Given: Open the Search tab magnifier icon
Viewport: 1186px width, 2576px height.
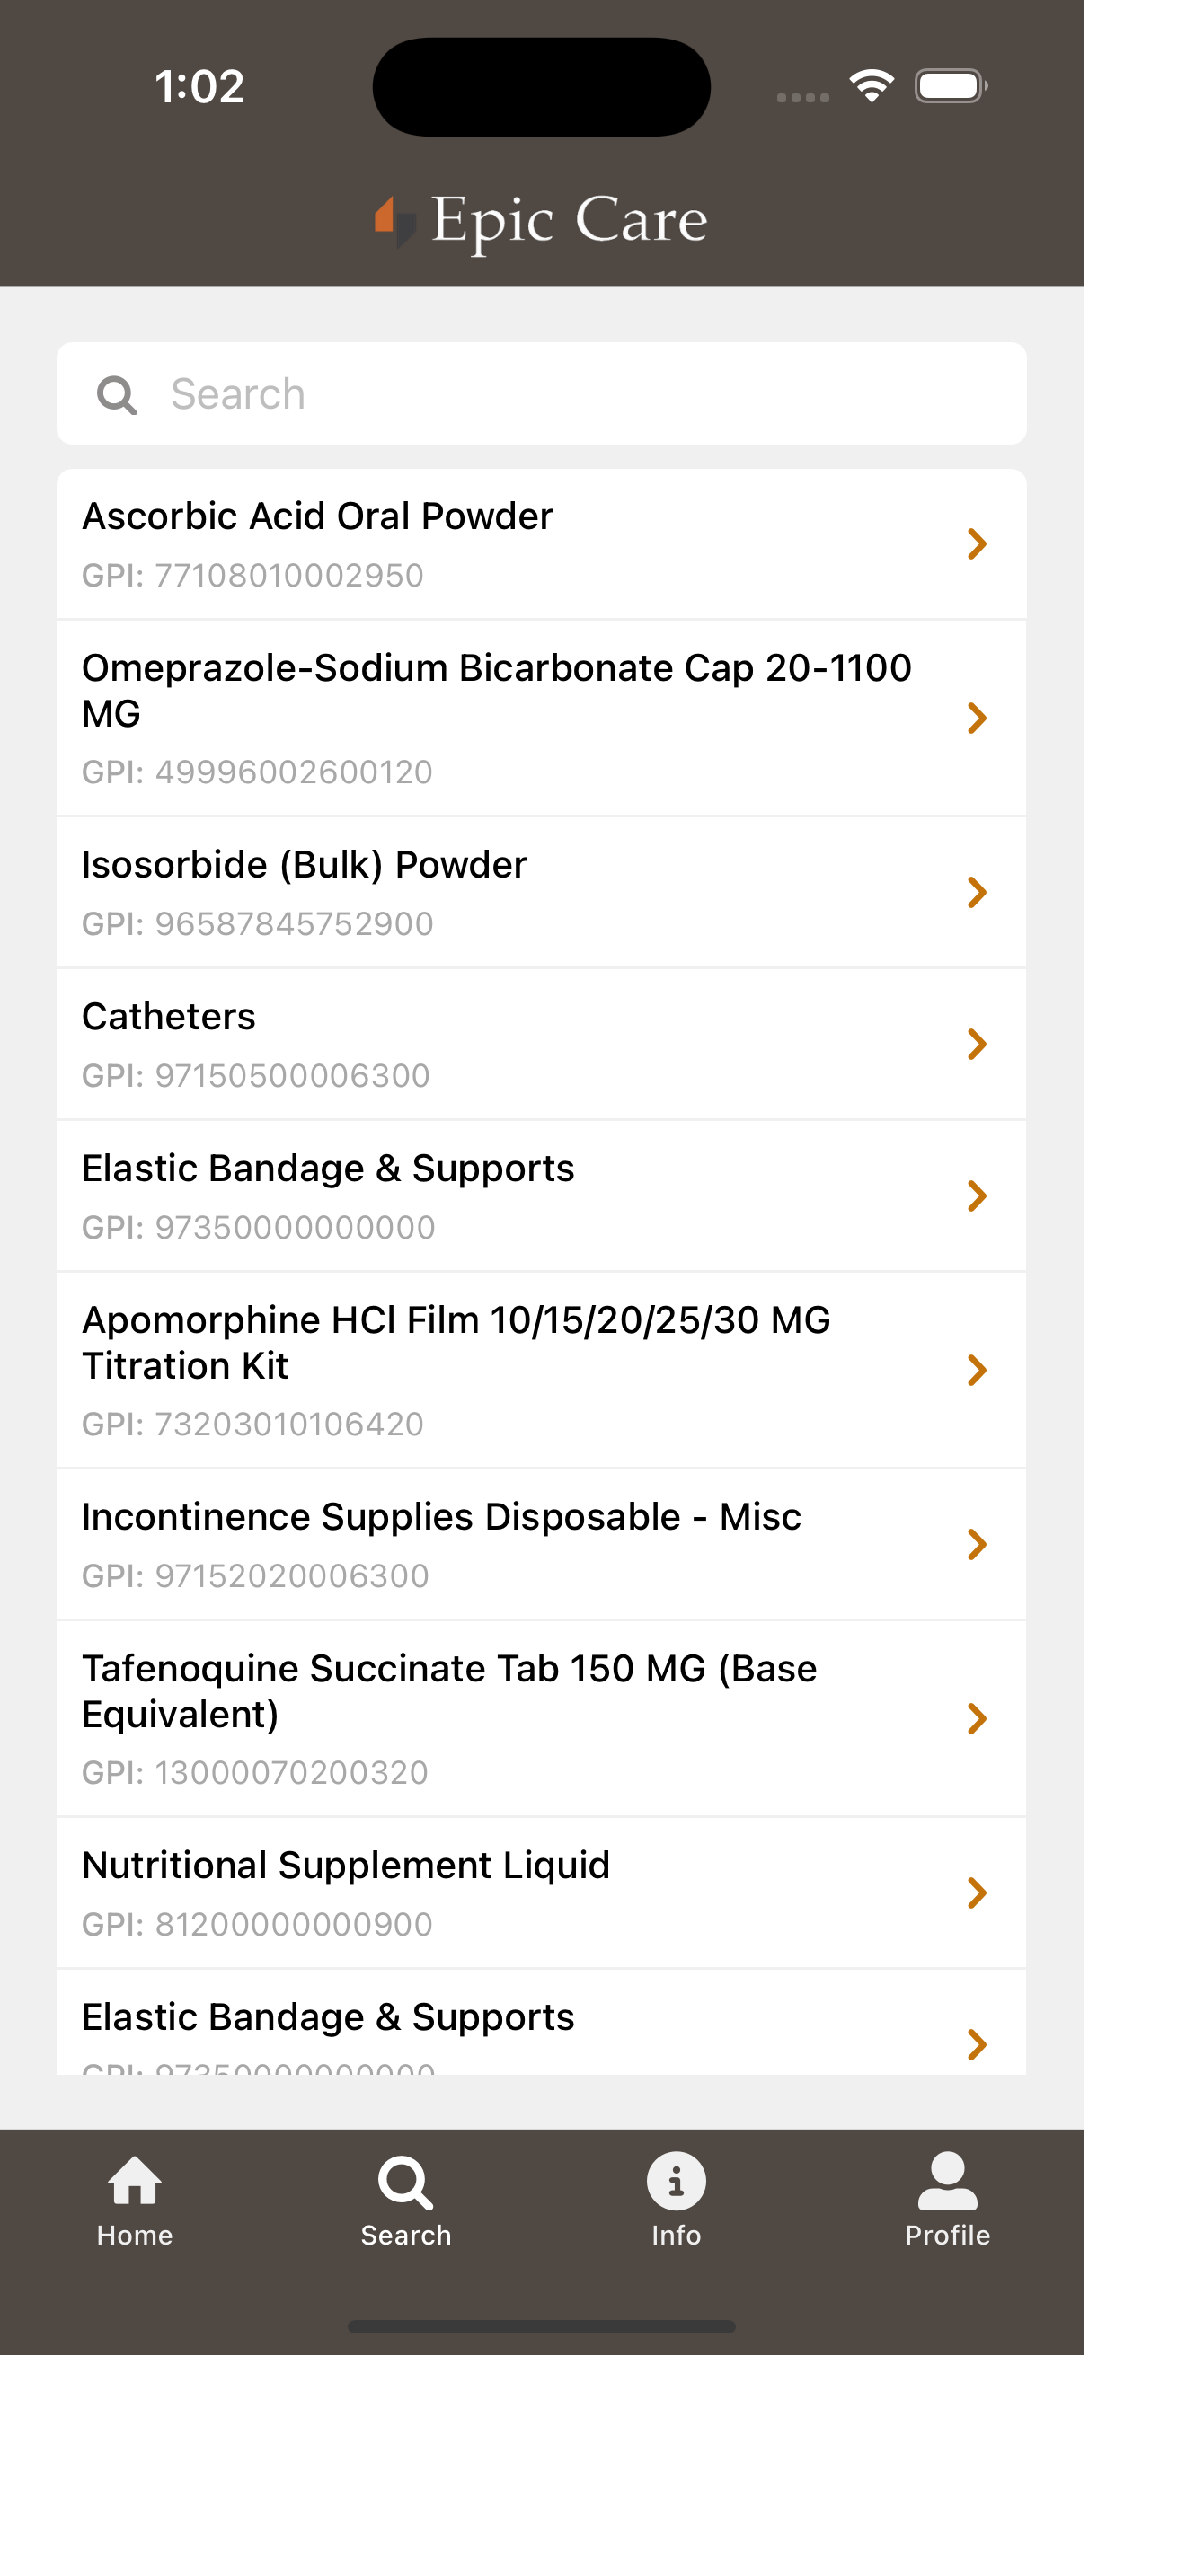Looking at the screenshot, I should click(405, 2182).
